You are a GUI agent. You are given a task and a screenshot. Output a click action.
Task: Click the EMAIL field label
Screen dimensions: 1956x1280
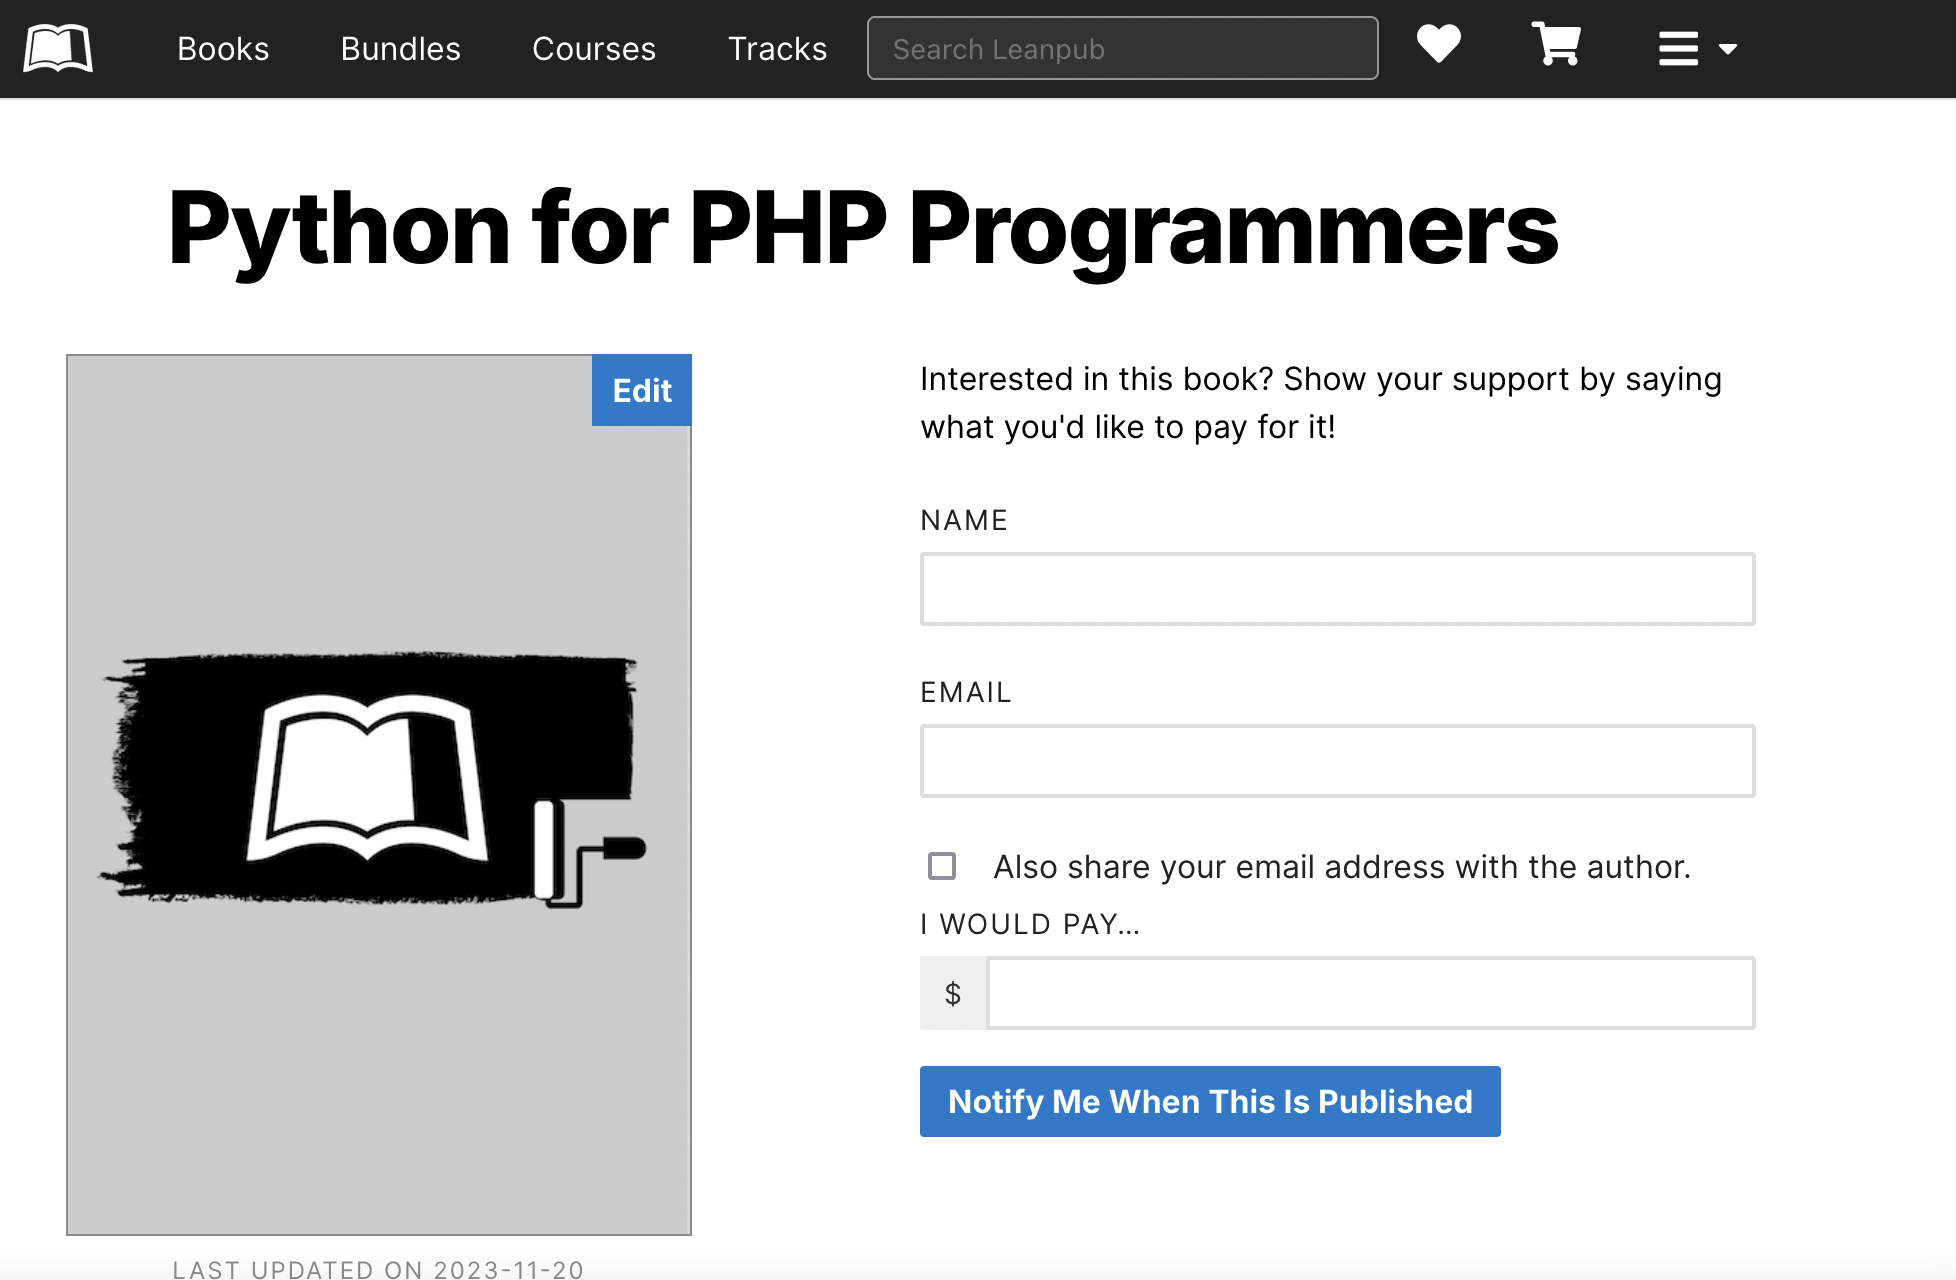(966, 692)
